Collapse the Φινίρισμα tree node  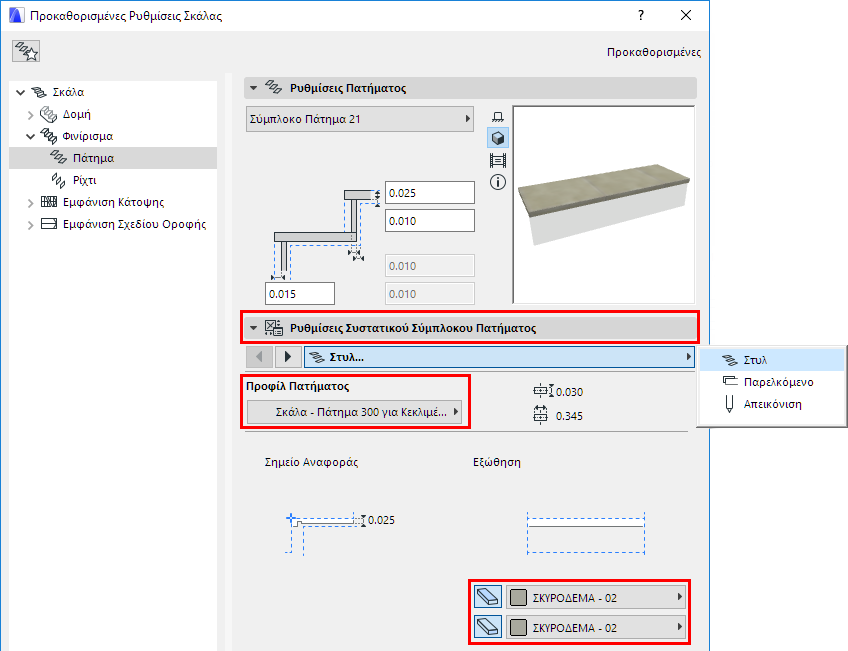tap(31, 136)
